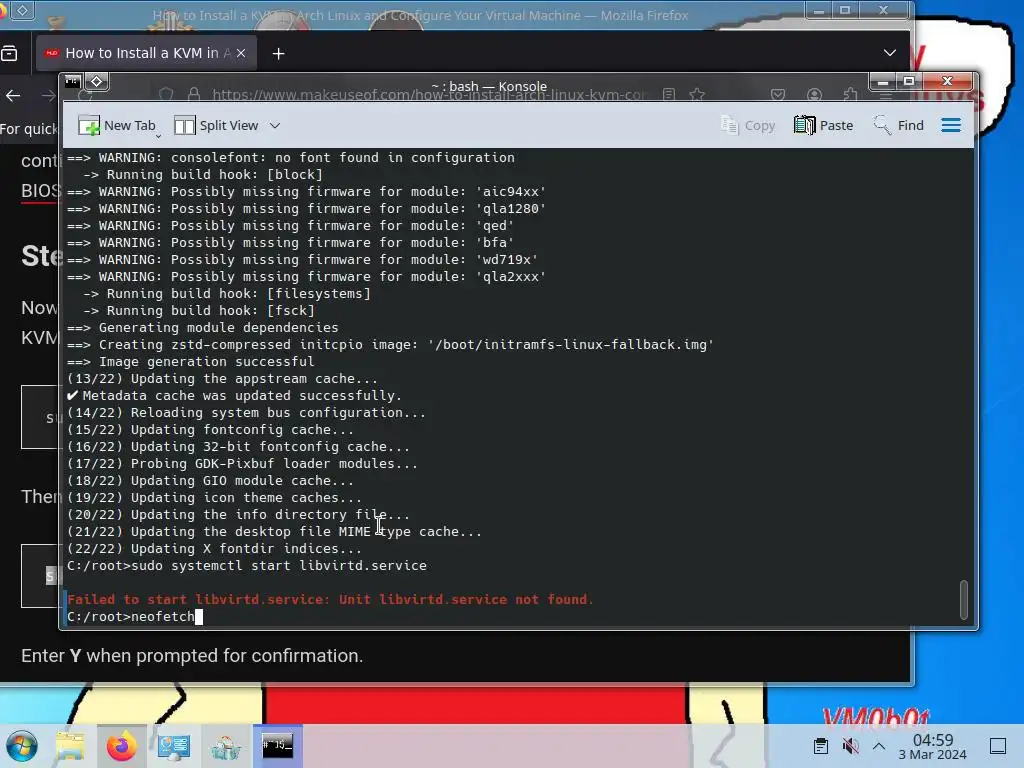The width and height of the screenshot is (1024, 768).
Task: Click the Copy button in Konsole
Action: tap(748, 125)
